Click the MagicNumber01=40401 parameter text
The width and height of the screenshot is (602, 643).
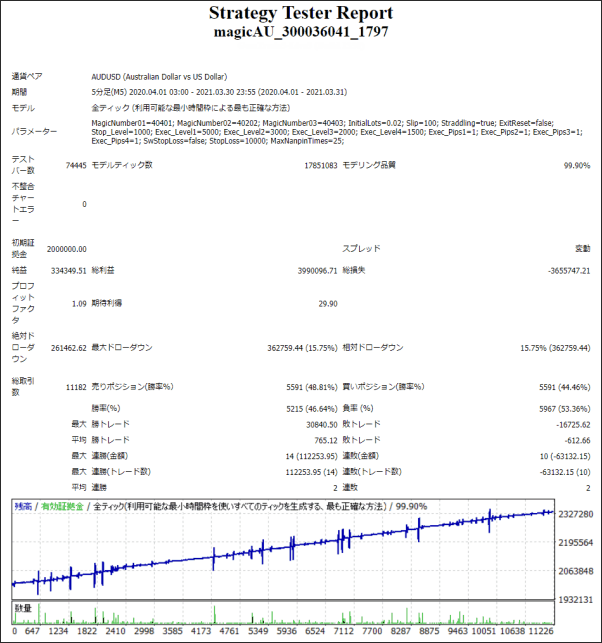[x=130, y=122]
